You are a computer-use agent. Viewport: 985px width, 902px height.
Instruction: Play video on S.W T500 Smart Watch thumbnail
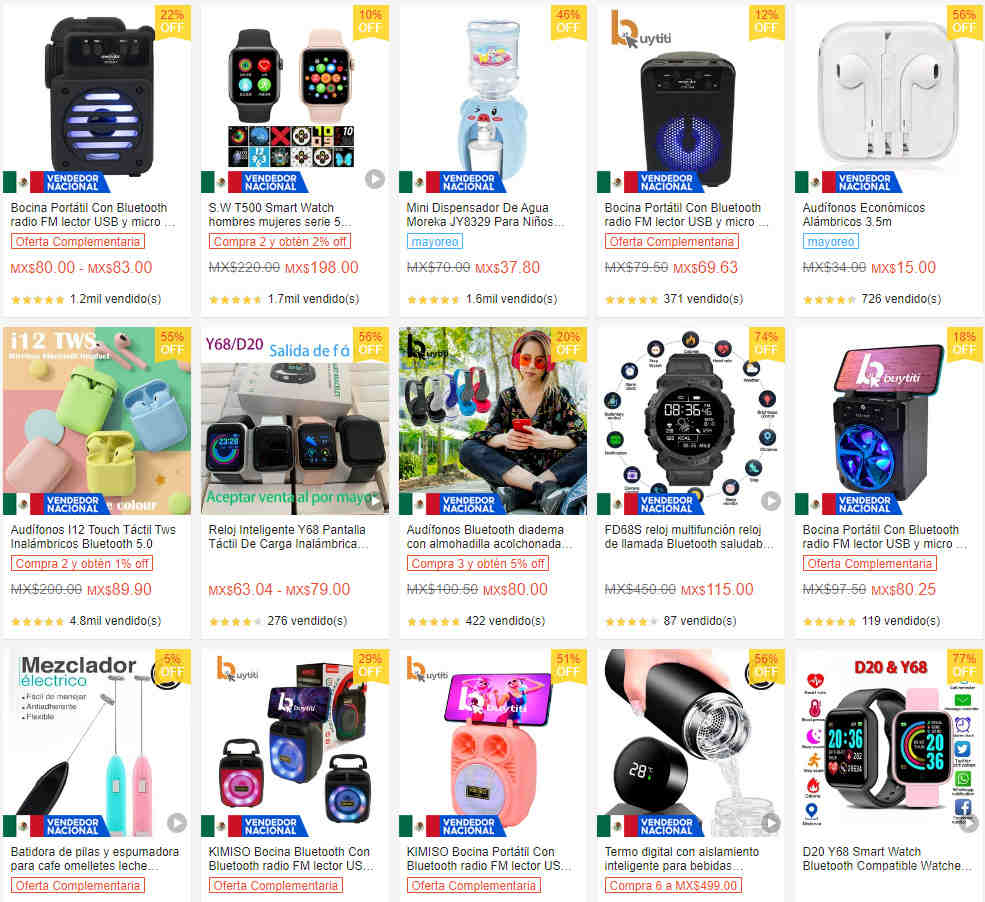coord(374,179)
